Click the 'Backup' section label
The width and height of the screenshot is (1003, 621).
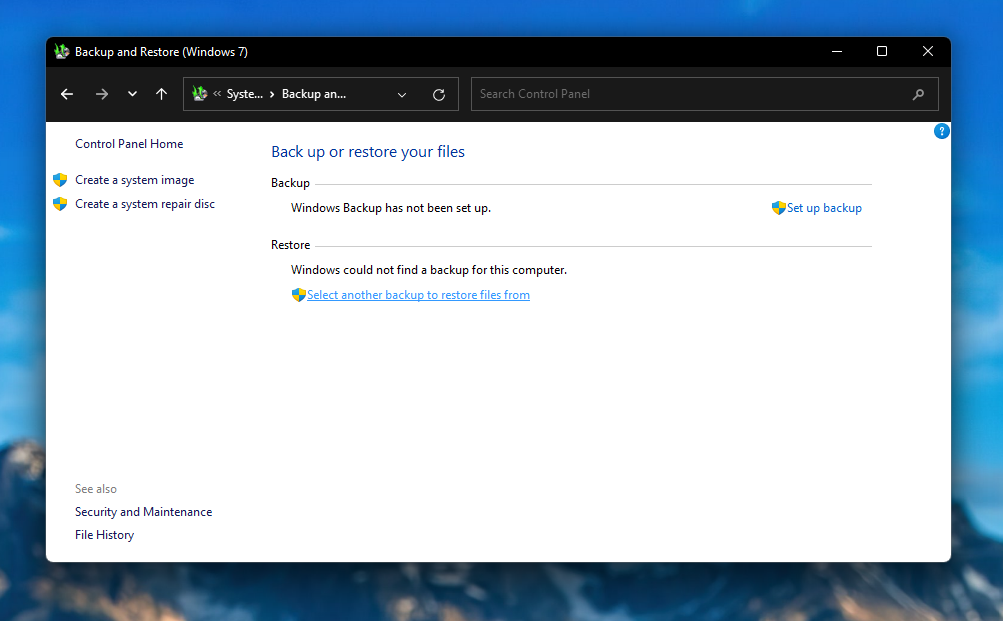[290, 183]
